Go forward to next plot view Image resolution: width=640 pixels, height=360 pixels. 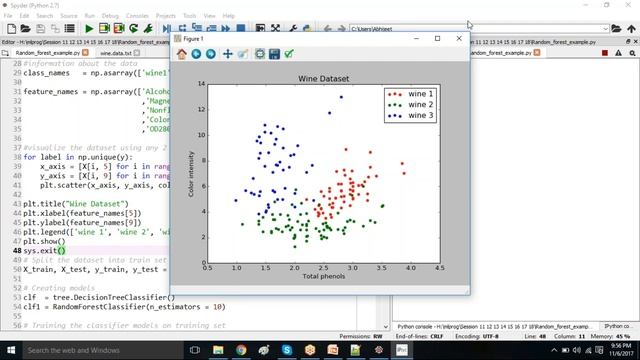pos(211,54)
